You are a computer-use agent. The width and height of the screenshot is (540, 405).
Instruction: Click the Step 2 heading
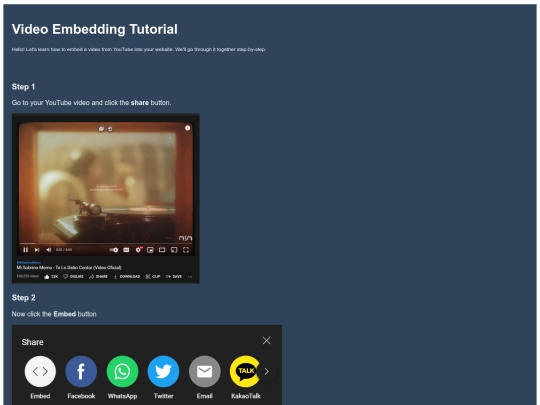[x=23, y=298]
